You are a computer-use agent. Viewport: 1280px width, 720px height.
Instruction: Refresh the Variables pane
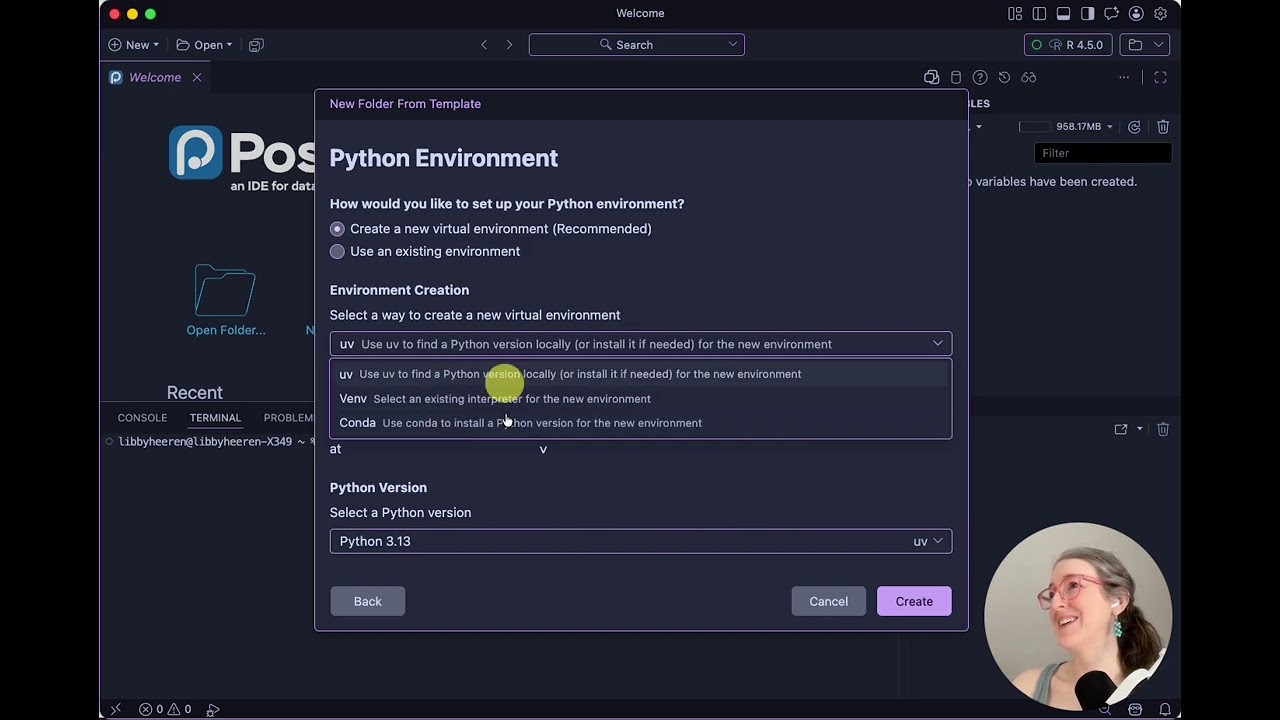(x=1134, y=127)
